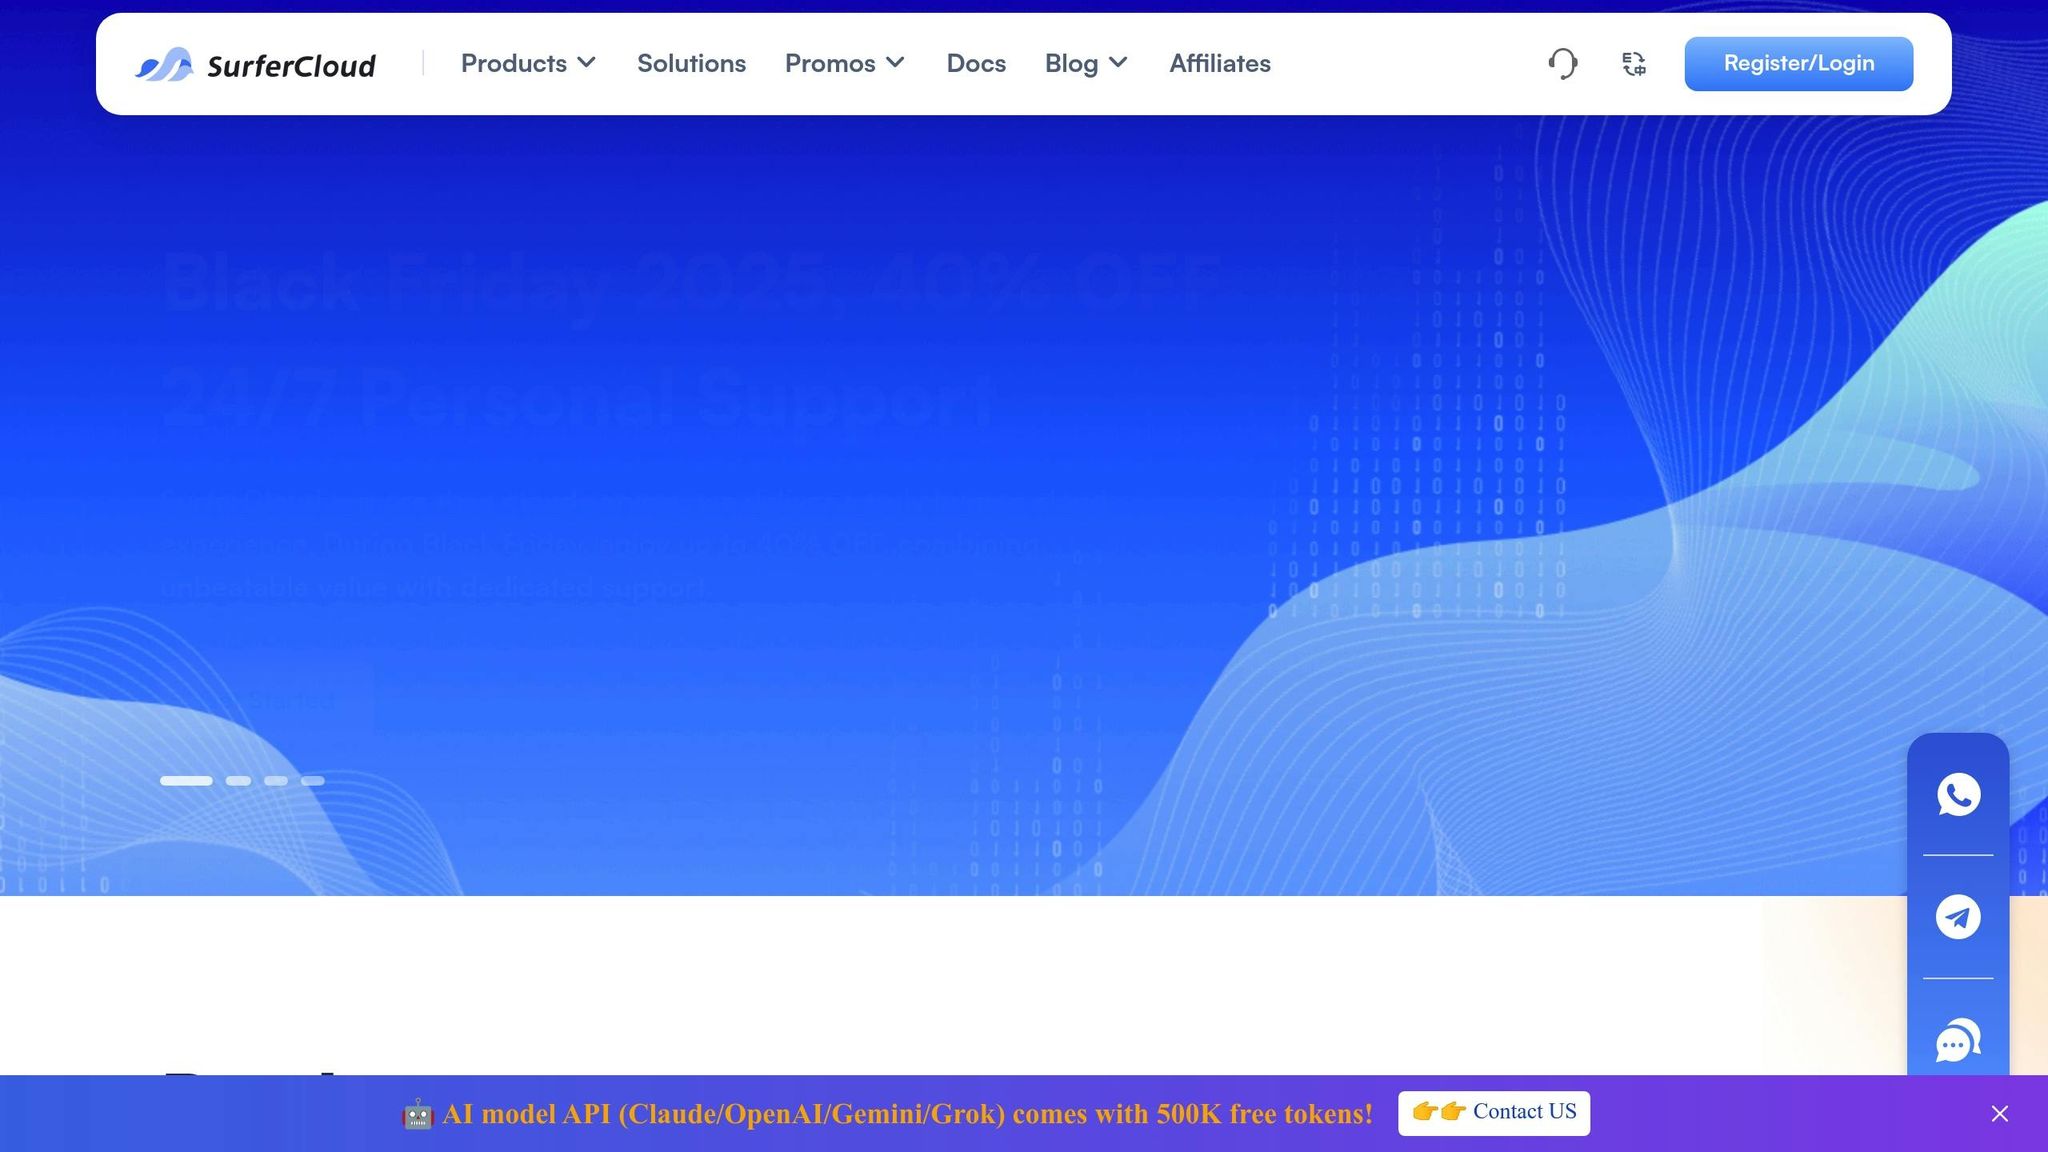Expand the Promos dropdown menu

[x=844, y=64]
